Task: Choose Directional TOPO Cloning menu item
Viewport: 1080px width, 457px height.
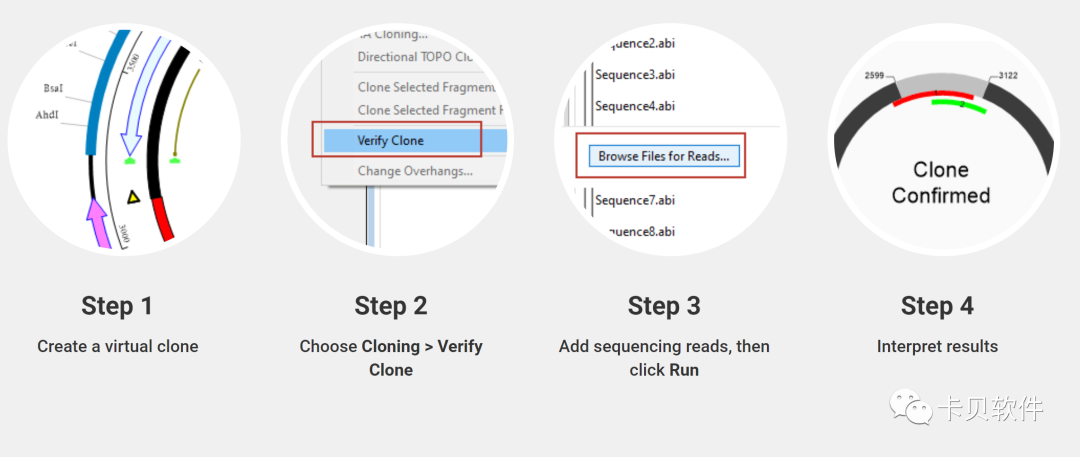Action: pos(415,57)
